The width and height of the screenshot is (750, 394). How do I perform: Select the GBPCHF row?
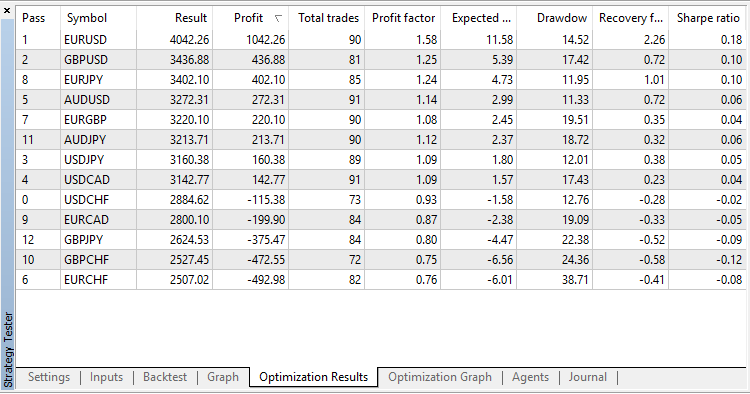[x=381, y=260]
